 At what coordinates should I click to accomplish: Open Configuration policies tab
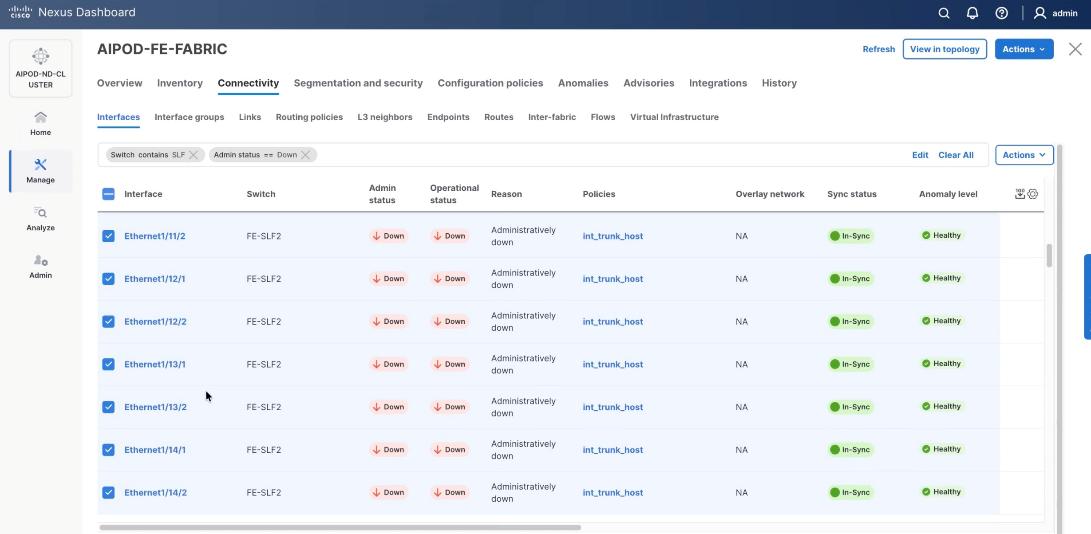coord(491,83)
